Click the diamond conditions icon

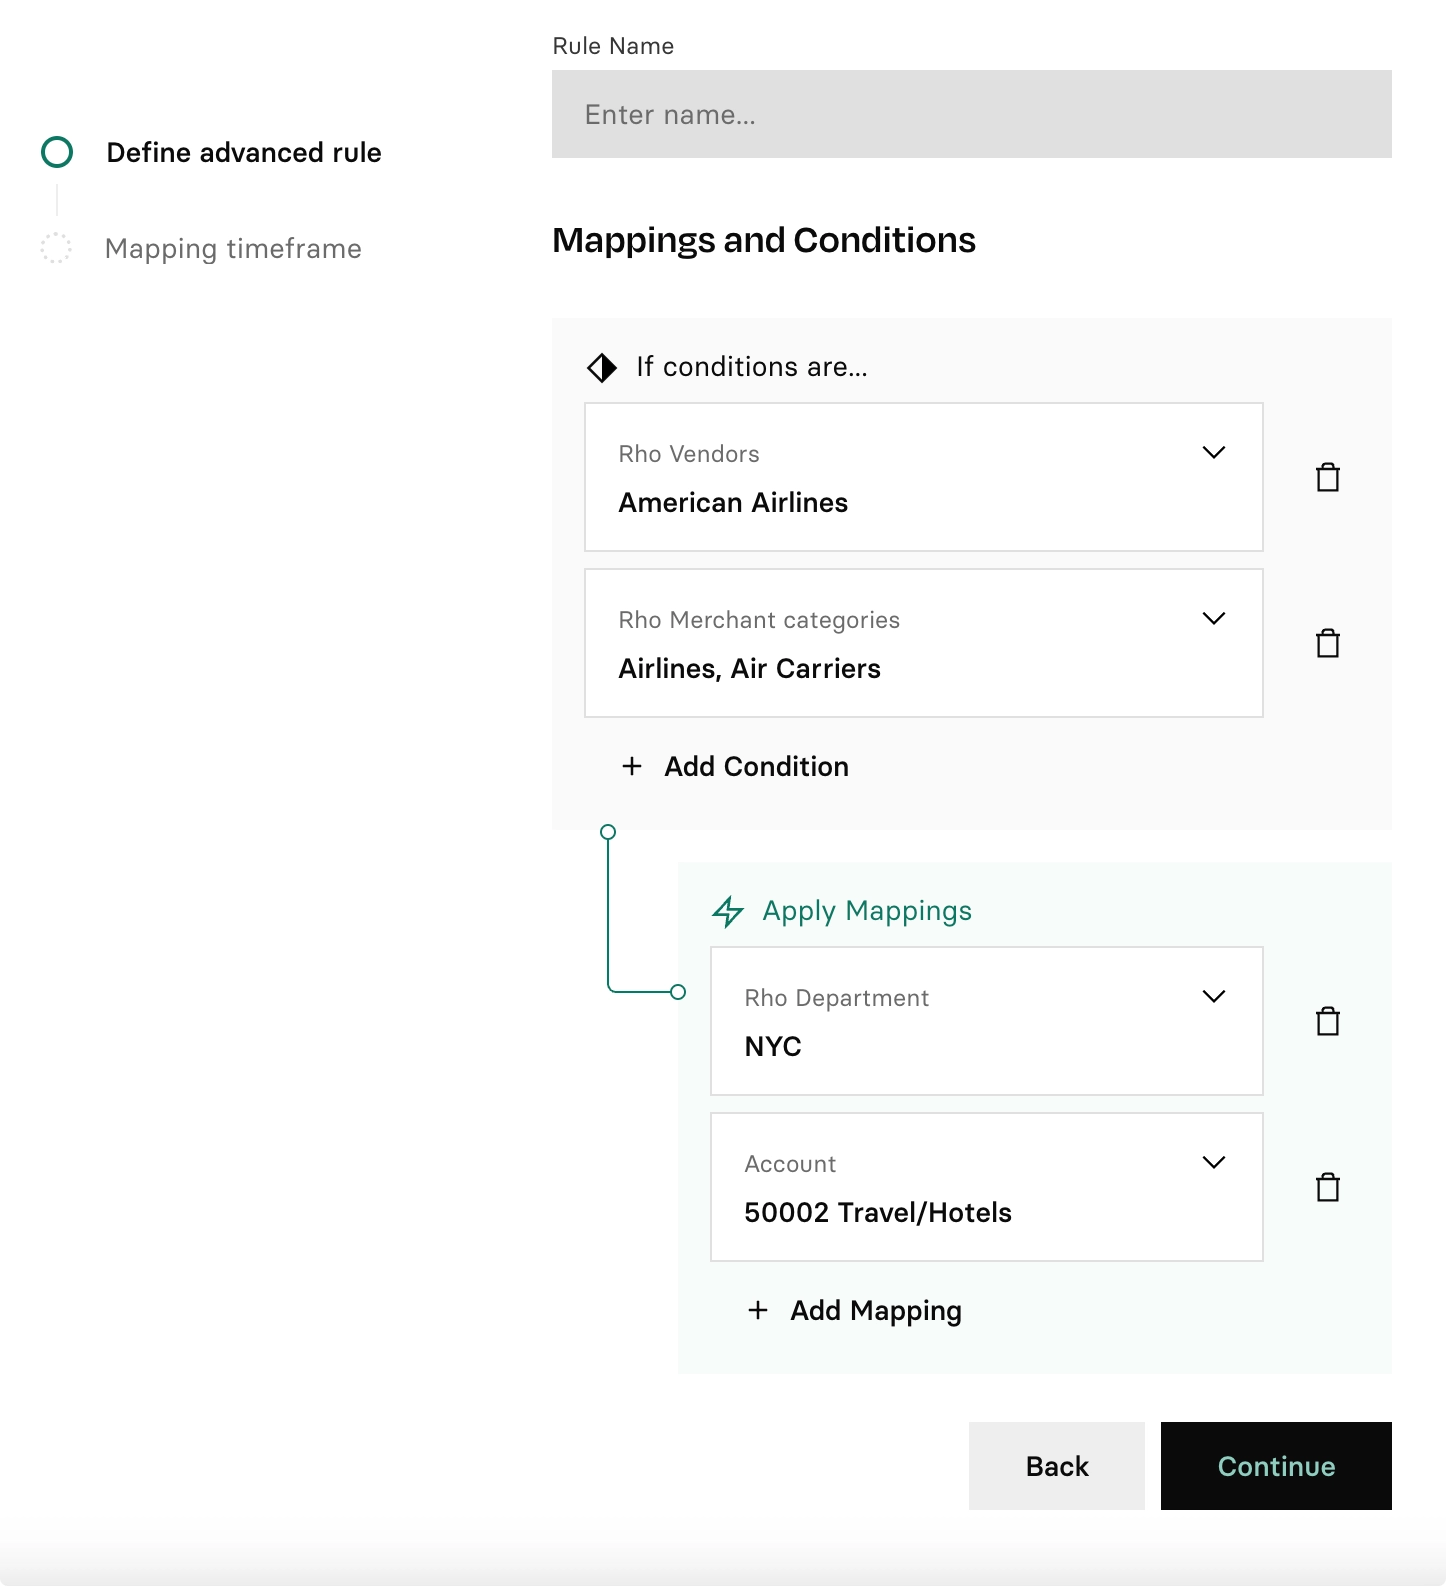[602, 367]
